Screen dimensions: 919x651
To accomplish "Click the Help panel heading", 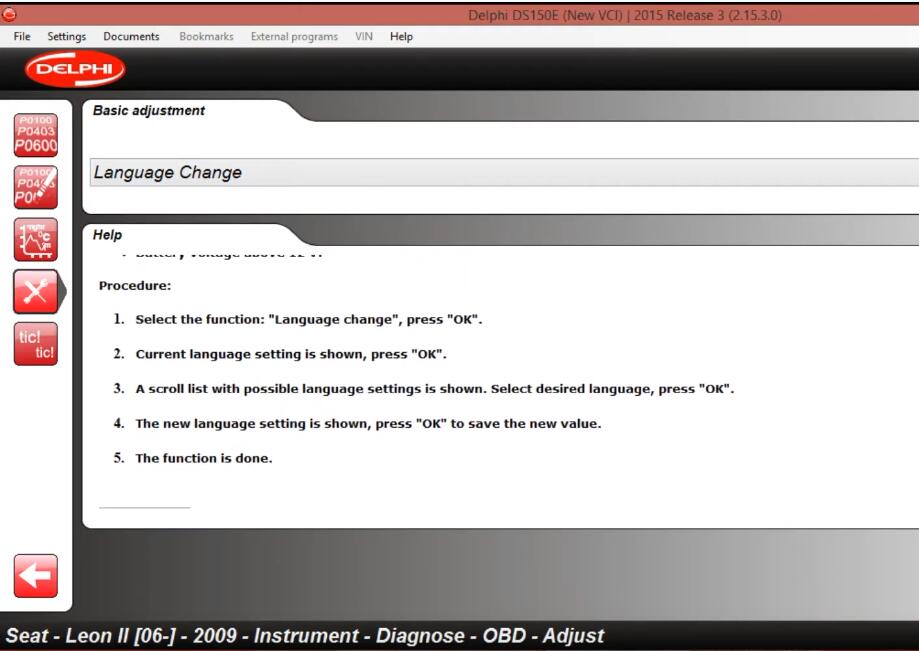I will [x=107, y=234].
